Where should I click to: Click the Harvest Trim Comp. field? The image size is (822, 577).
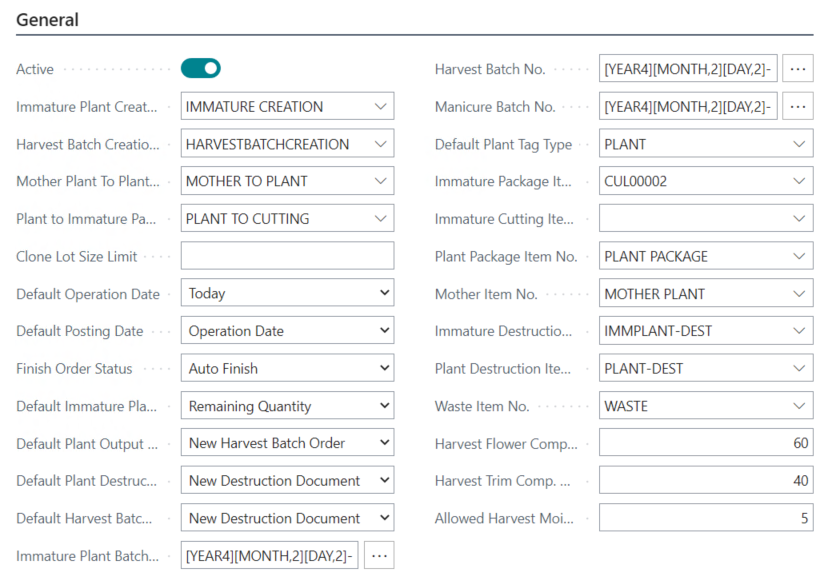[x=706, y=481]
